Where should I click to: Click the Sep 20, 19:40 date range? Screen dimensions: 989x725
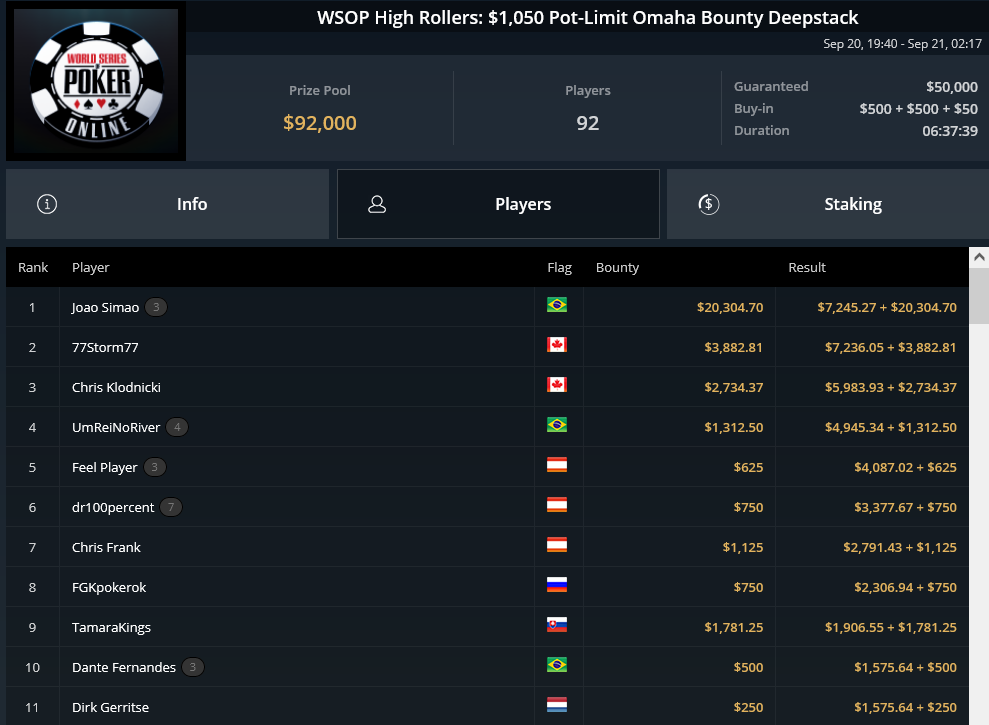(902, 44)
